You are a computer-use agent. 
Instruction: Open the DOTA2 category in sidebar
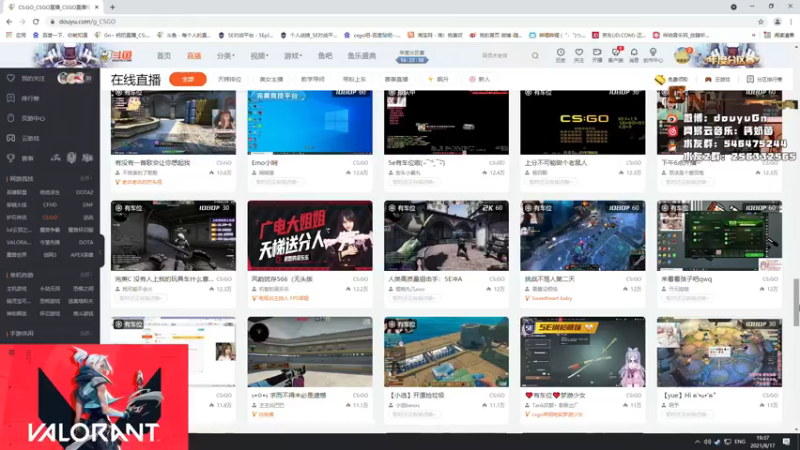point(85,192)
